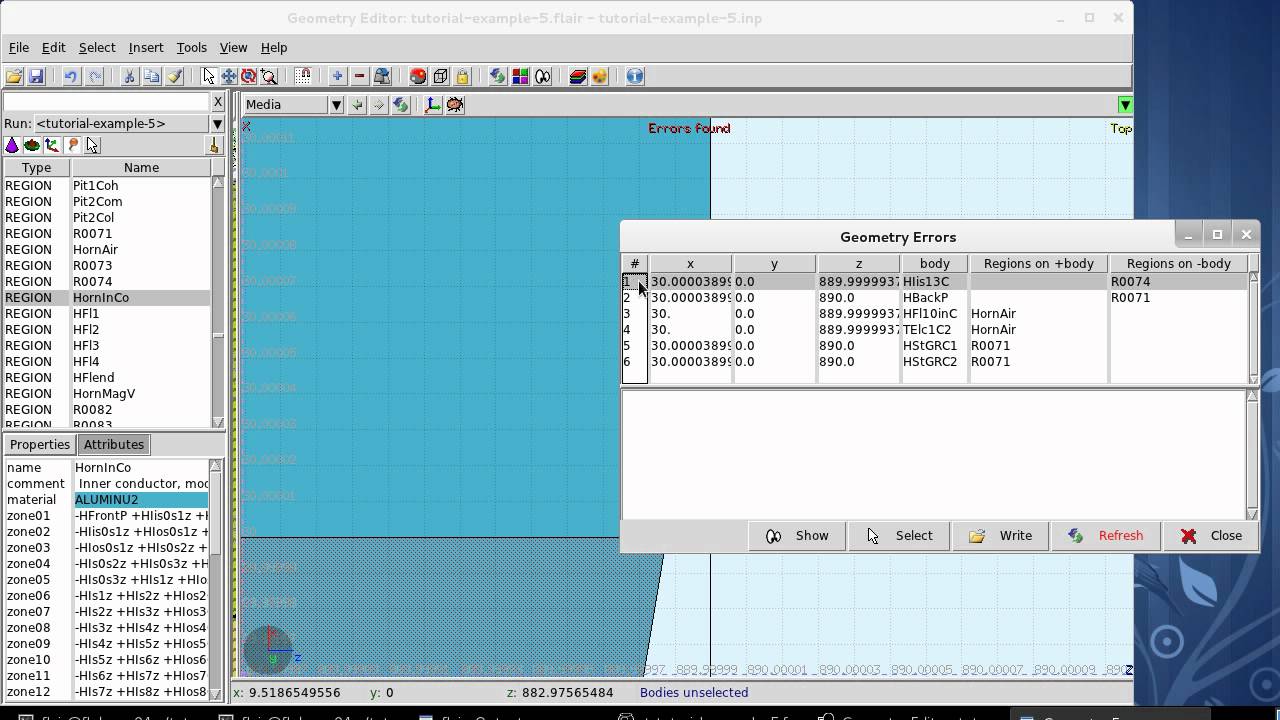Click the empty search input field

coord(106,102)
